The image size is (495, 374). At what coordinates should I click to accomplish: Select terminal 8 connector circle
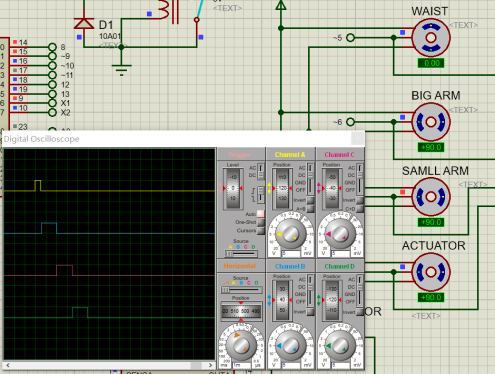pos(52,47)
